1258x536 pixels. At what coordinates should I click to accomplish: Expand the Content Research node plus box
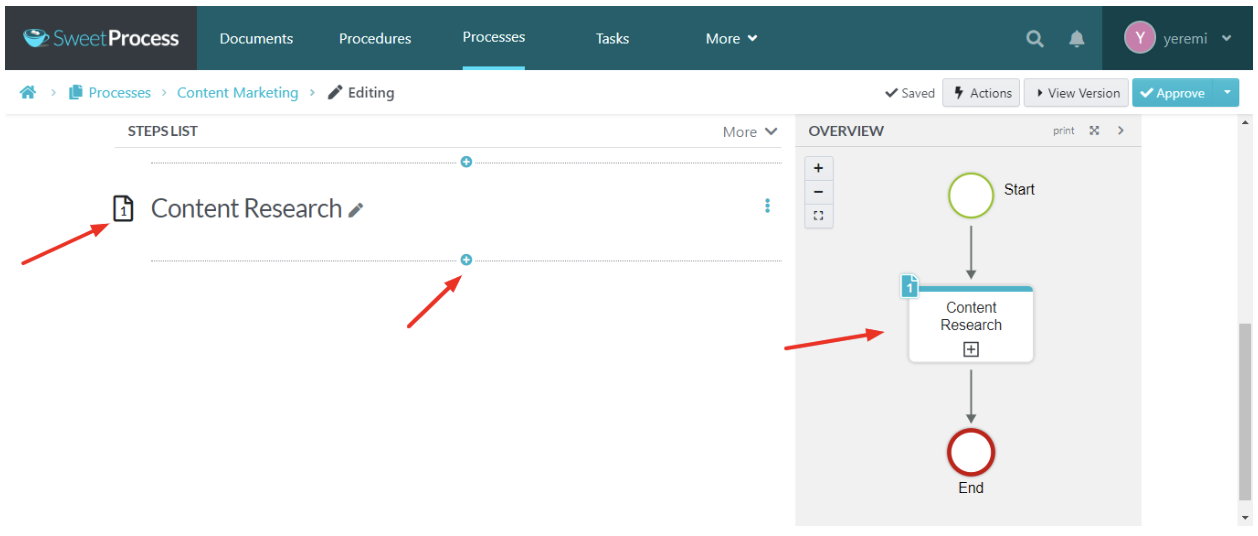point(970,349)
